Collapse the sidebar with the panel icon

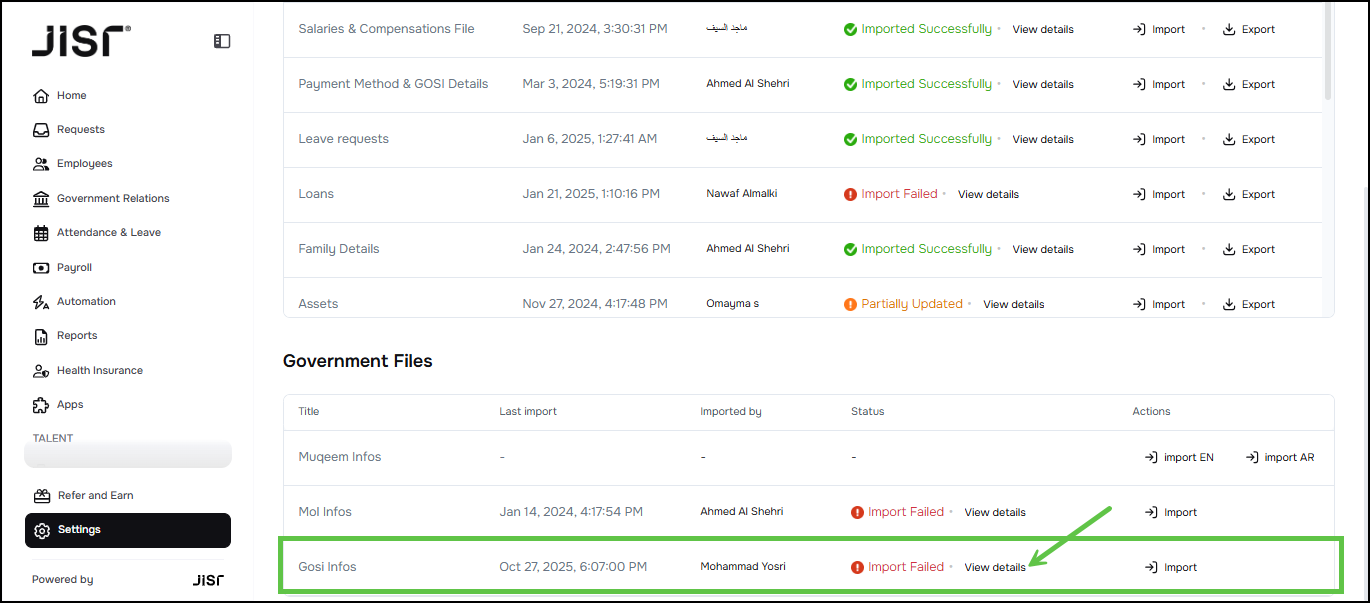tap(222, 41)
